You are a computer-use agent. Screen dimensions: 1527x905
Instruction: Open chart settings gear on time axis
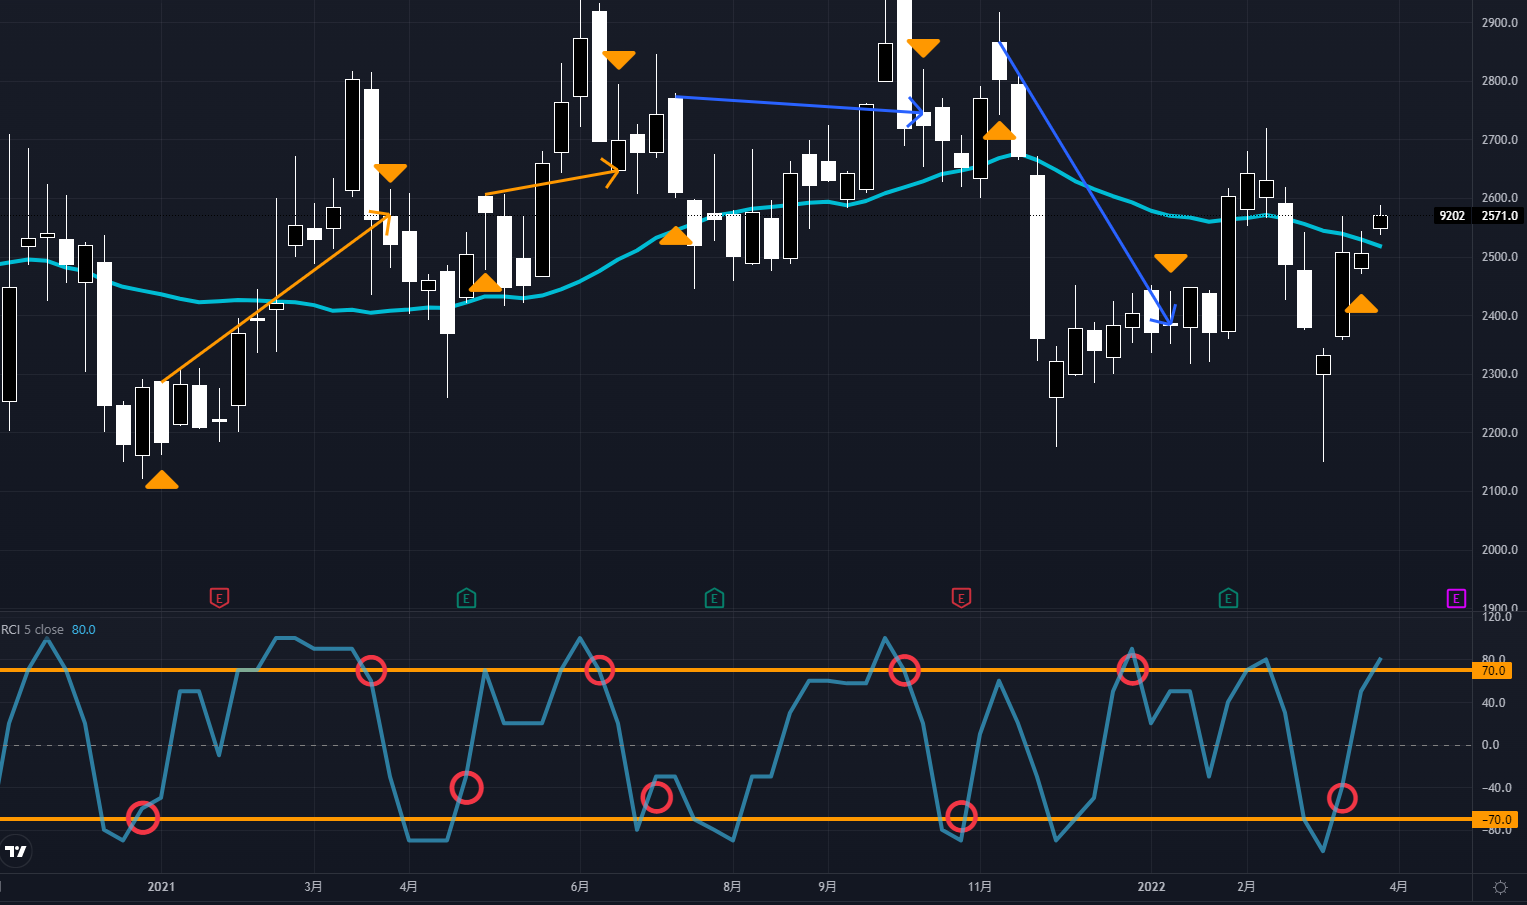click(1500, 887)
